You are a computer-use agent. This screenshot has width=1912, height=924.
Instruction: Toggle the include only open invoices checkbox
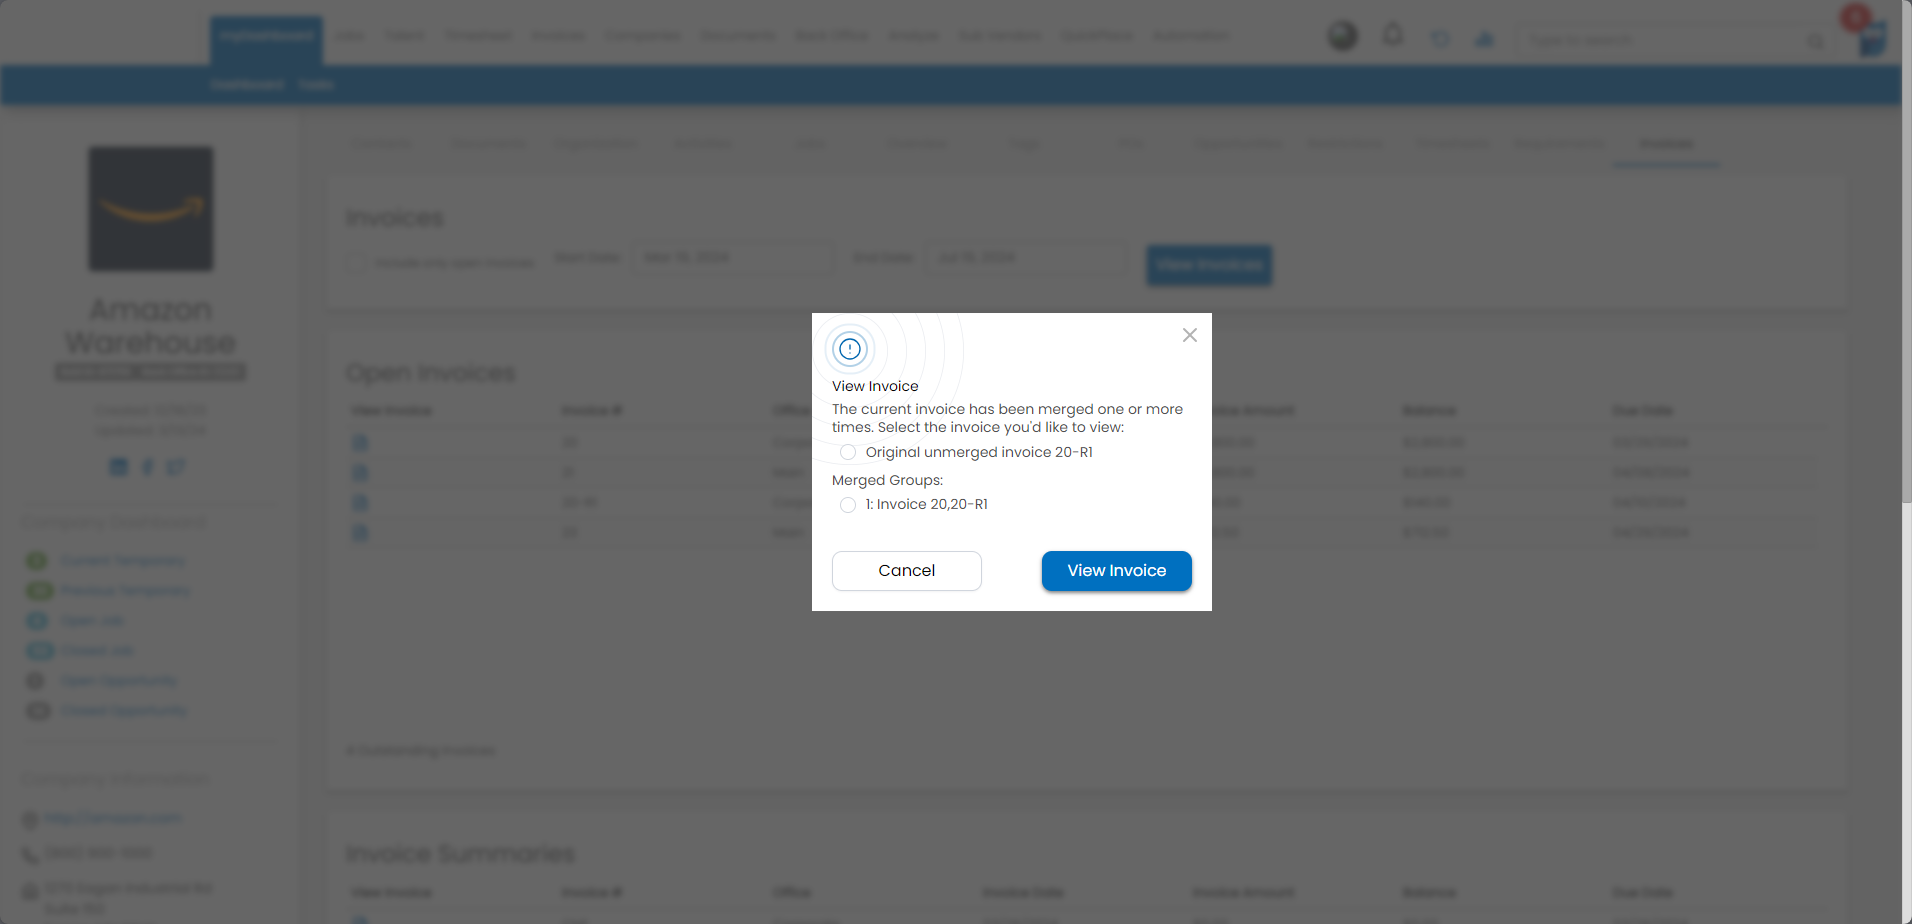356,263
